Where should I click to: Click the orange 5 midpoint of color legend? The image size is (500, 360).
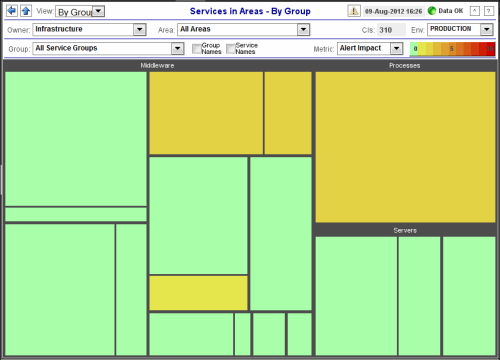click(451, 49)
